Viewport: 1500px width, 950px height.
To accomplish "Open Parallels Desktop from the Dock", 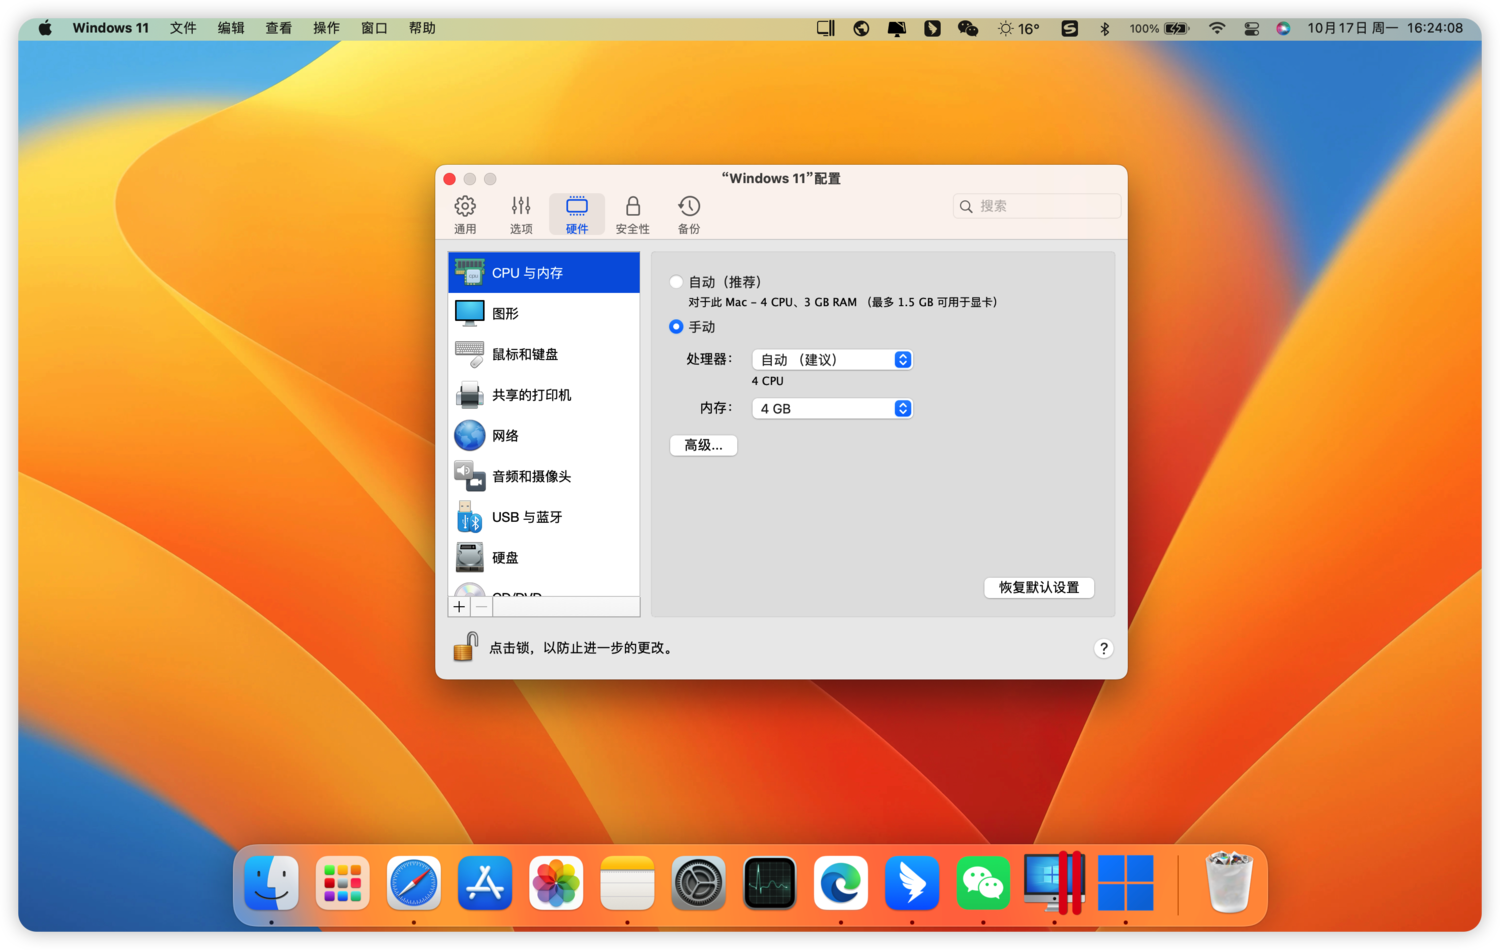I will pyautogui.click(x=1054, y=883).
